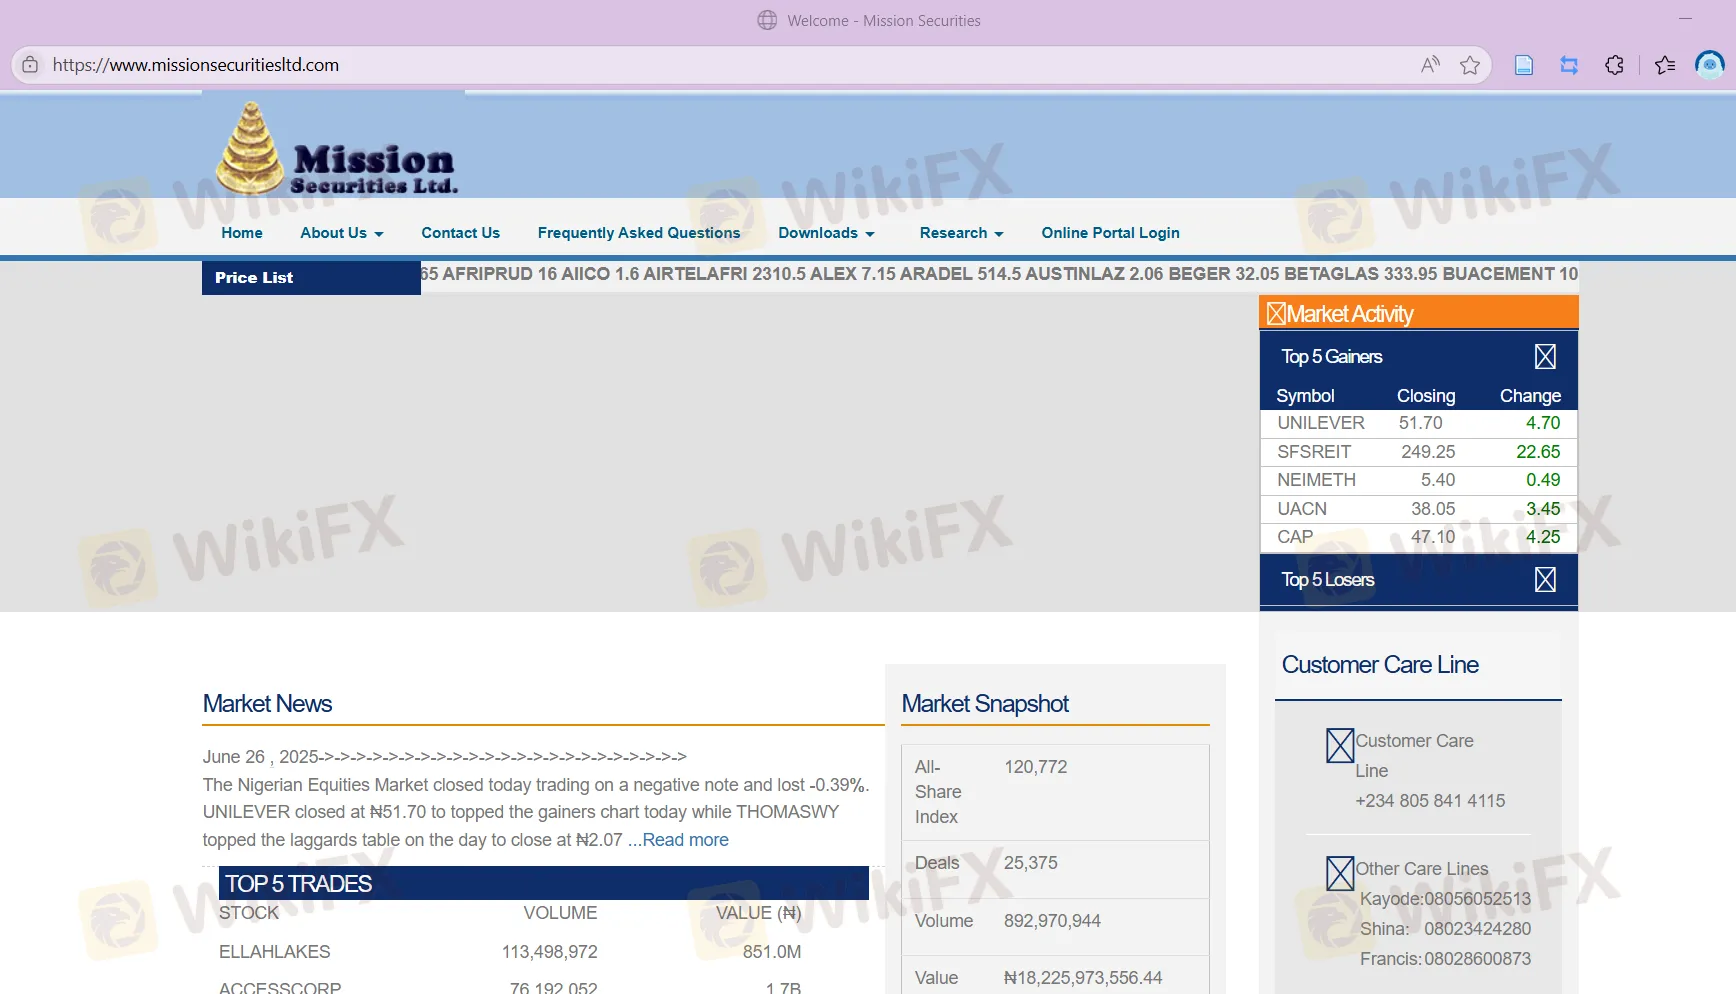
Task: Collapse the Top 5 Gainers panel
Action: tap(1544, 357)
